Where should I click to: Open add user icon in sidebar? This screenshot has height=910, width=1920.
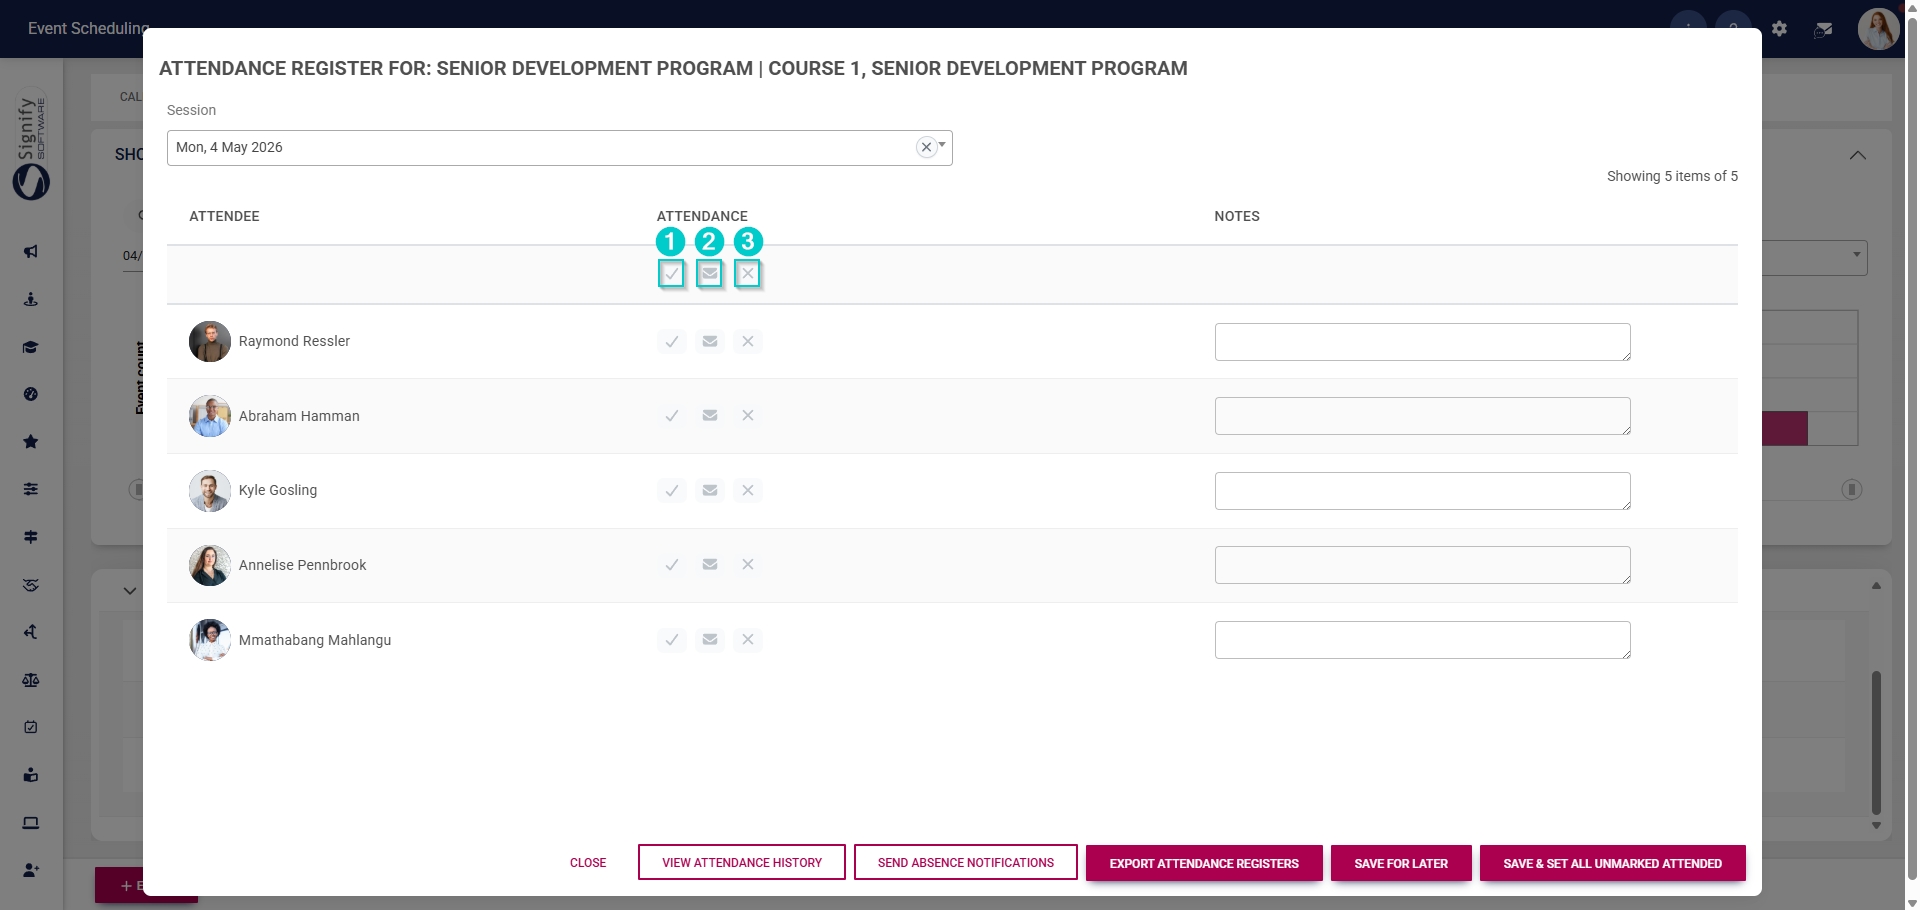click(x=31, y=870)
